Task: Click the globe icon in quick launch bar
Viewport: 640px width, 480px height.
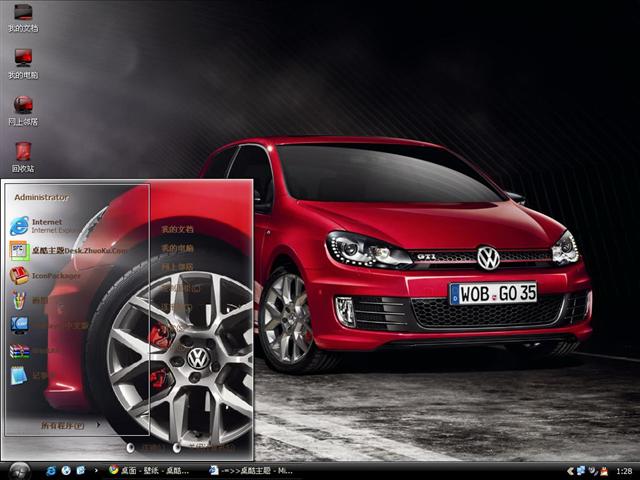Action: 66,471
